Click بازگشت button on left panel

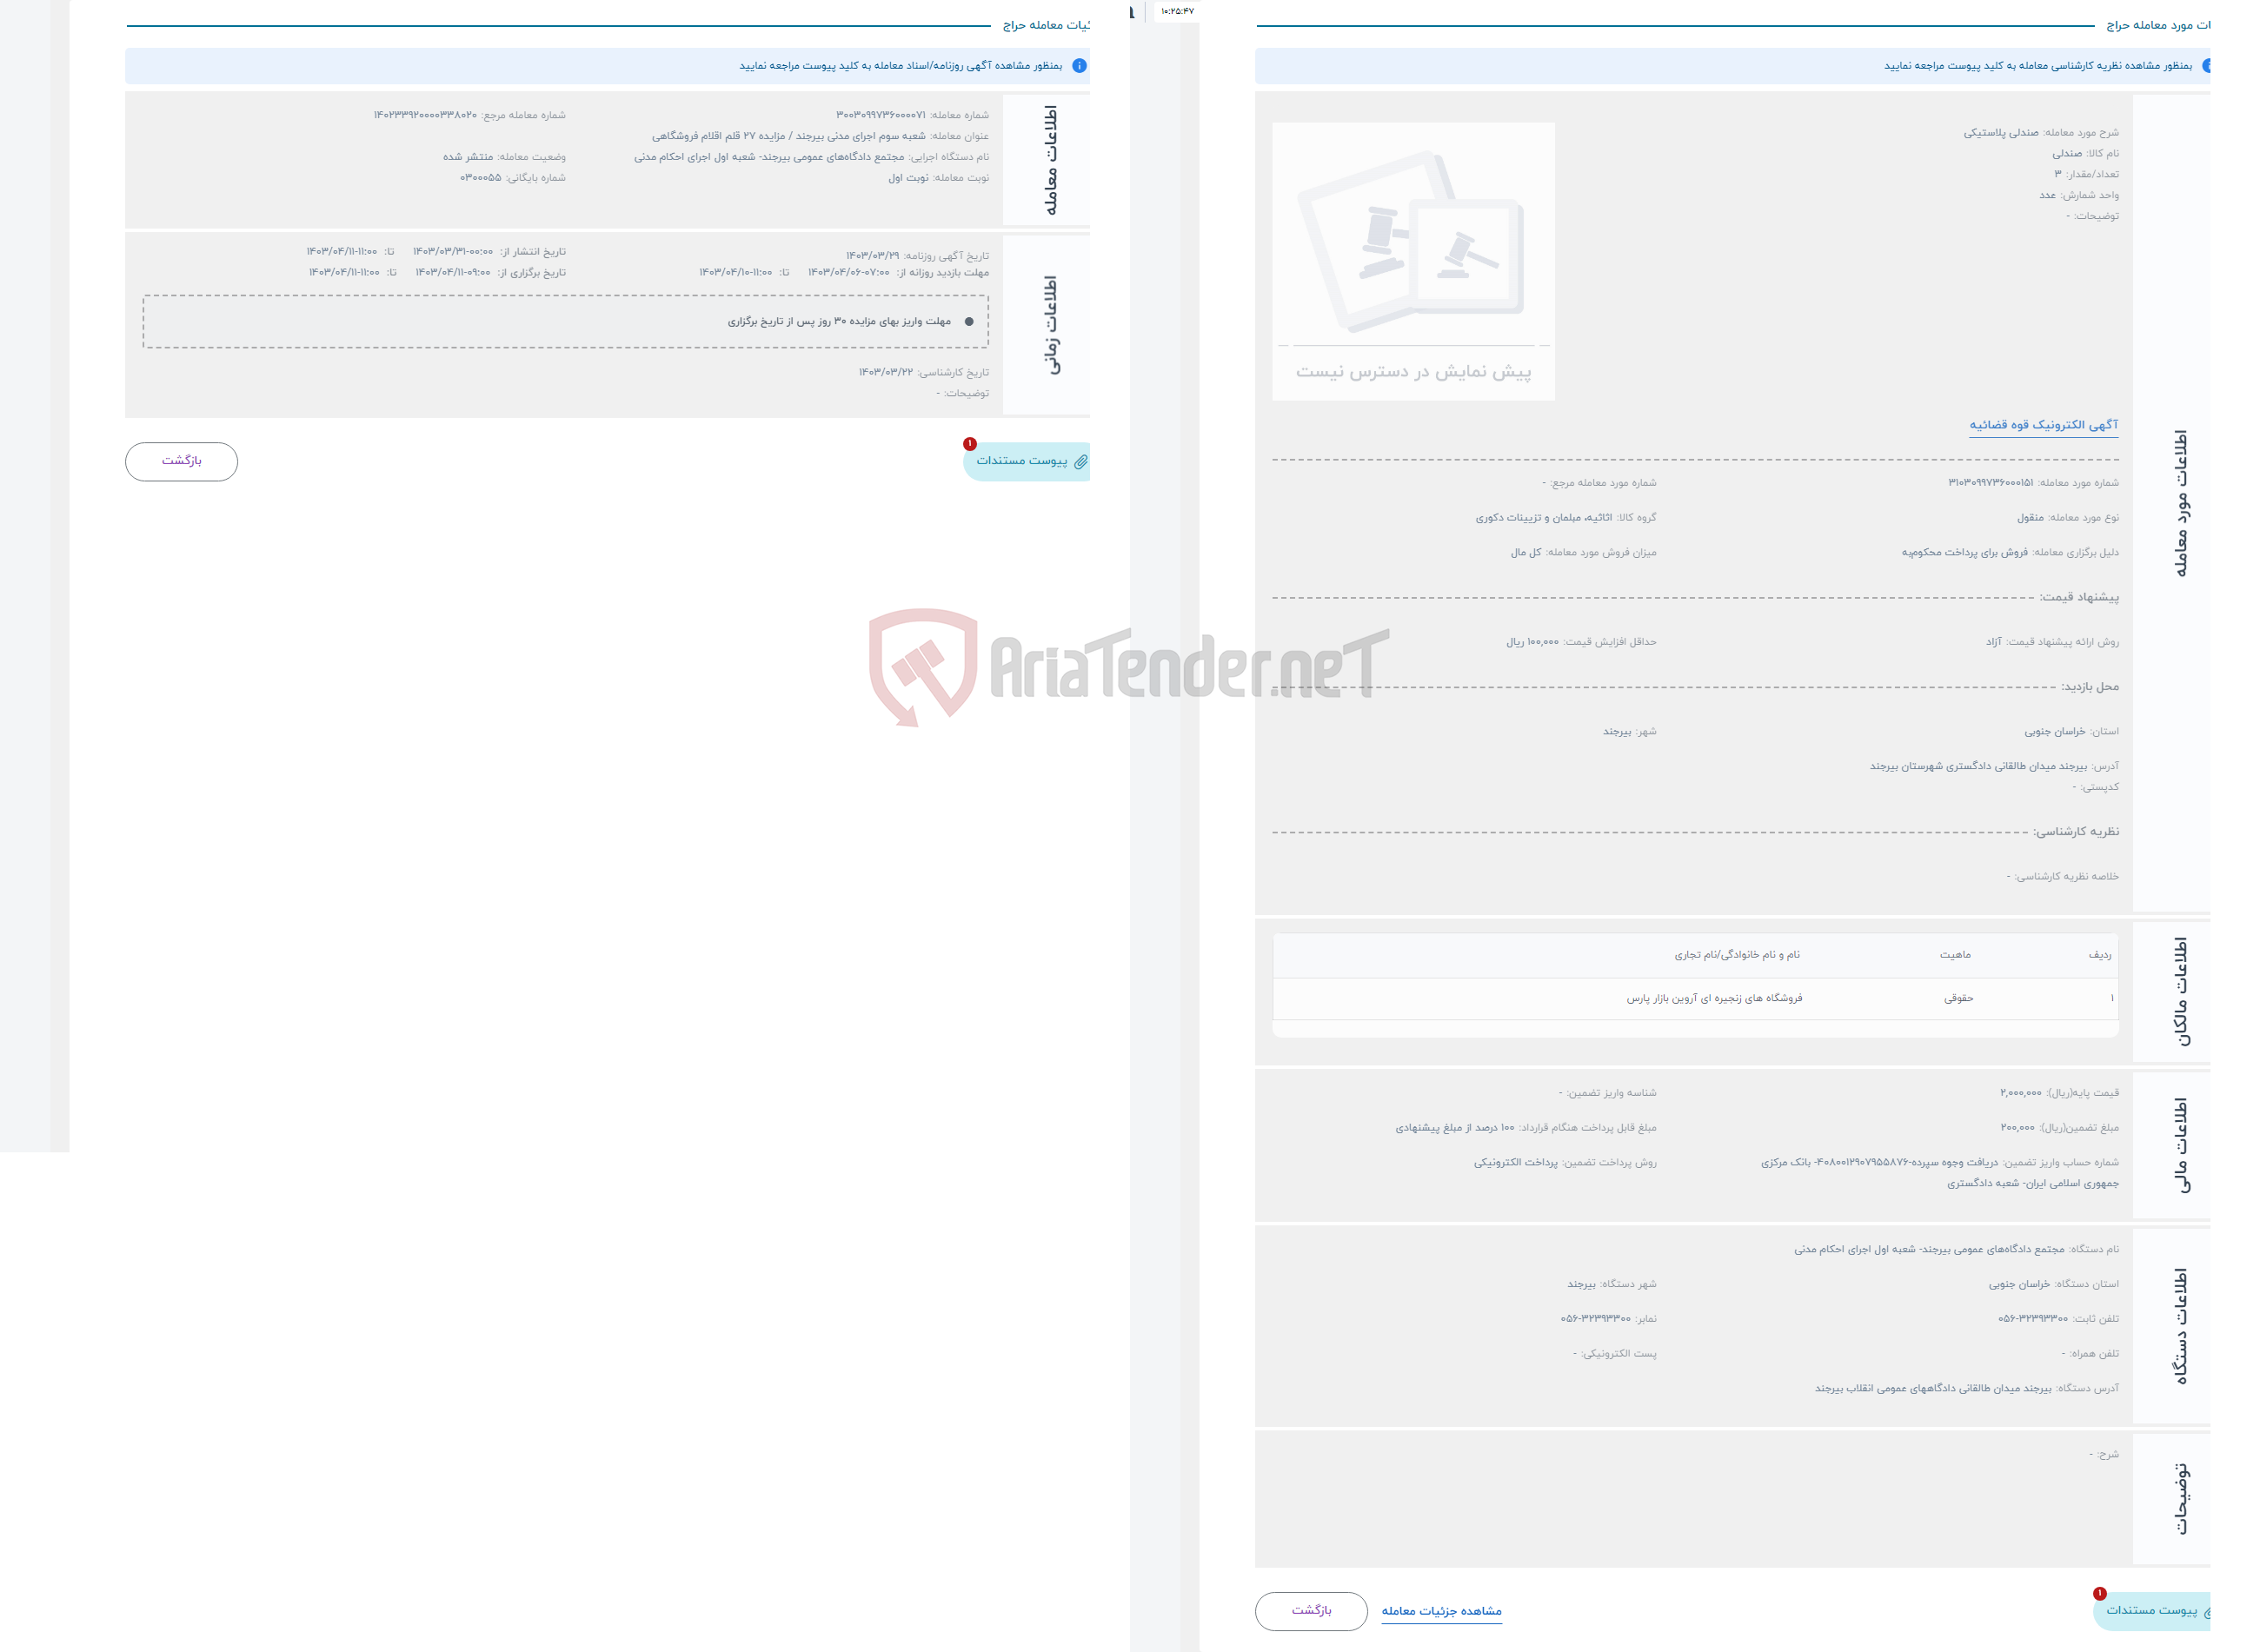[183, 460]
